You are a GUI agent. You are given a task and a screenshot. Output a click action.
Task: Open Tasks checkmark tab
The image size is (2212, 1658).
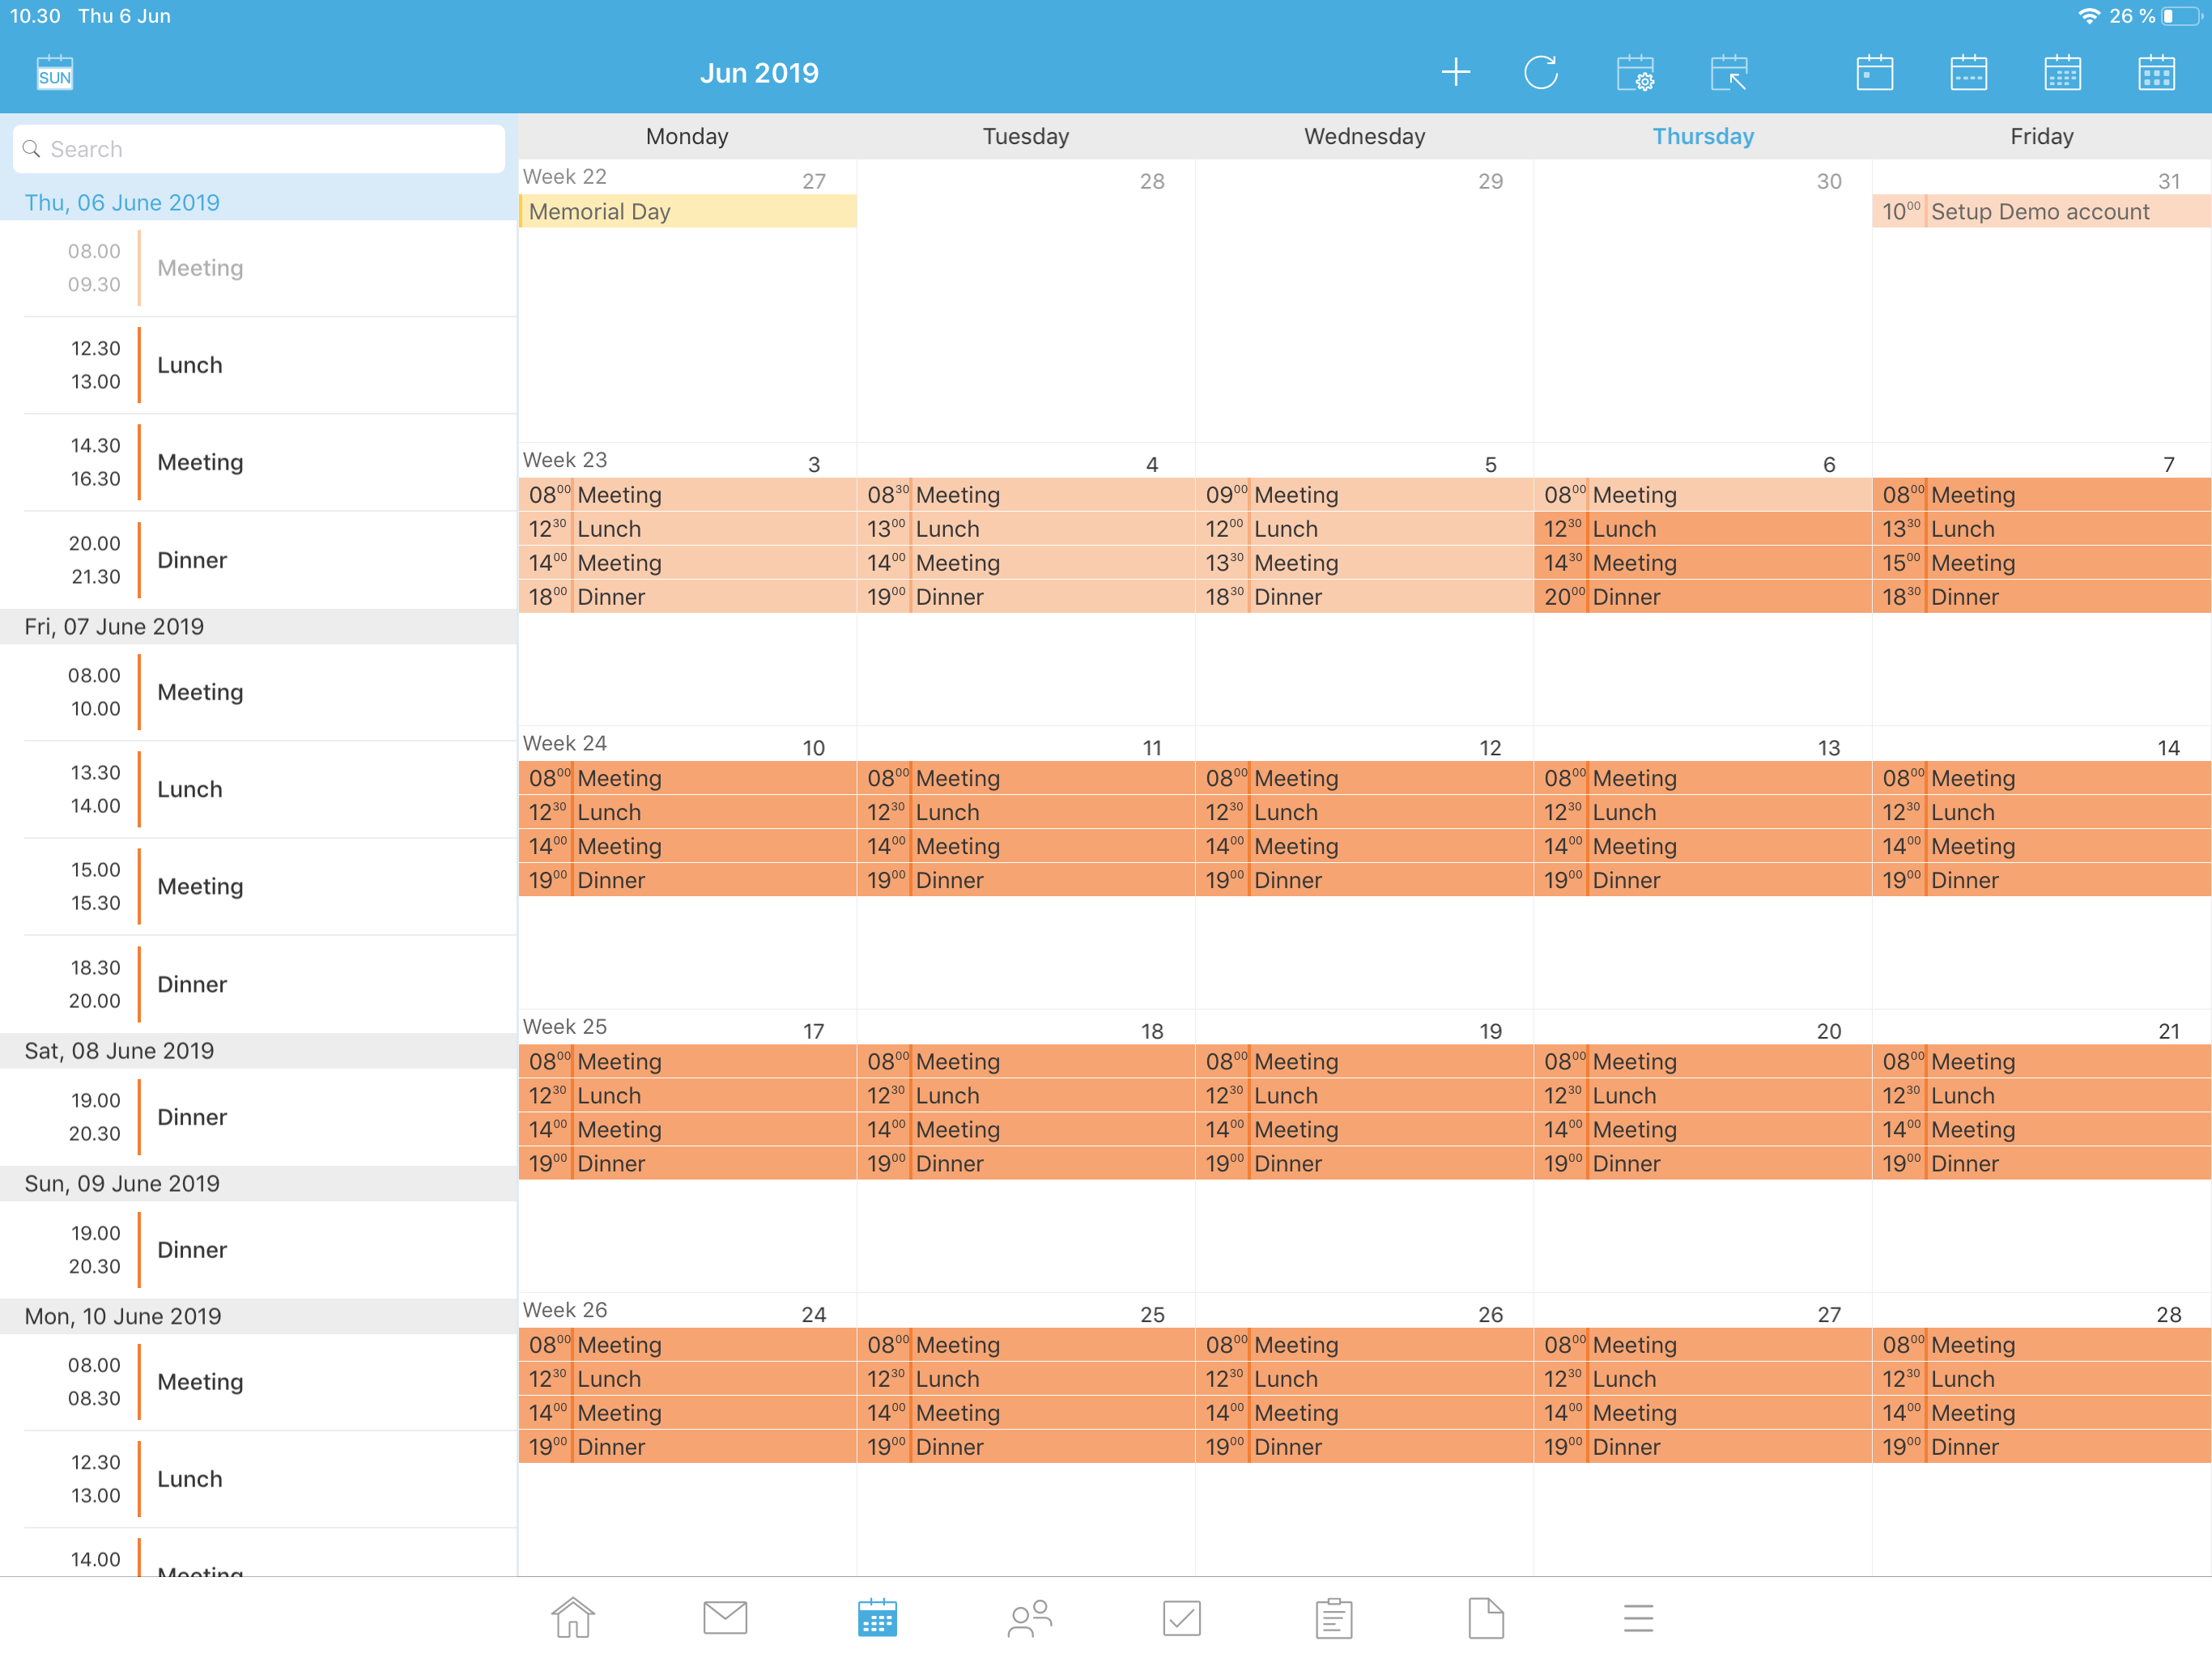coord(1182,1617)
